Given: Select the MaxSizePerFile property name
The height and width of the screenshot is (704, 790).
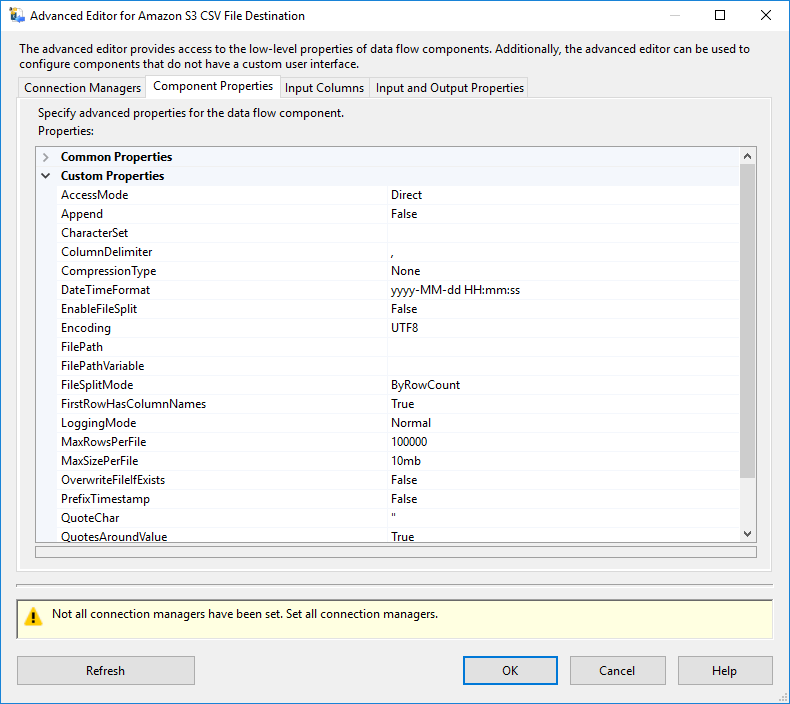Looking at the screenshot, I should [x=99, y=461].
